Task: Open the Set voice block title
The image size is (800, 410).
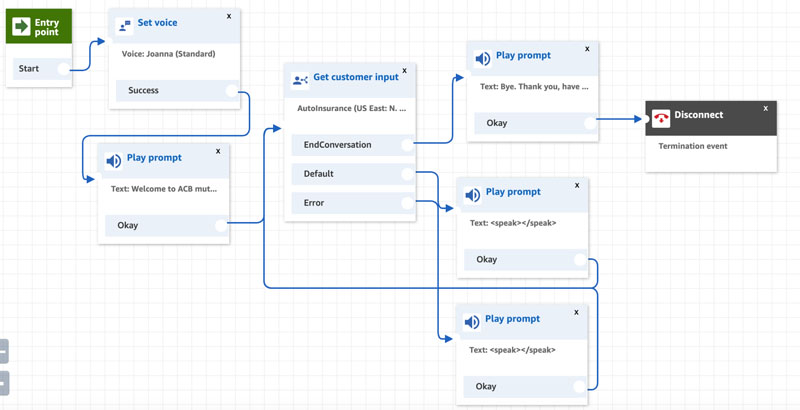Action: pos(158,23)
